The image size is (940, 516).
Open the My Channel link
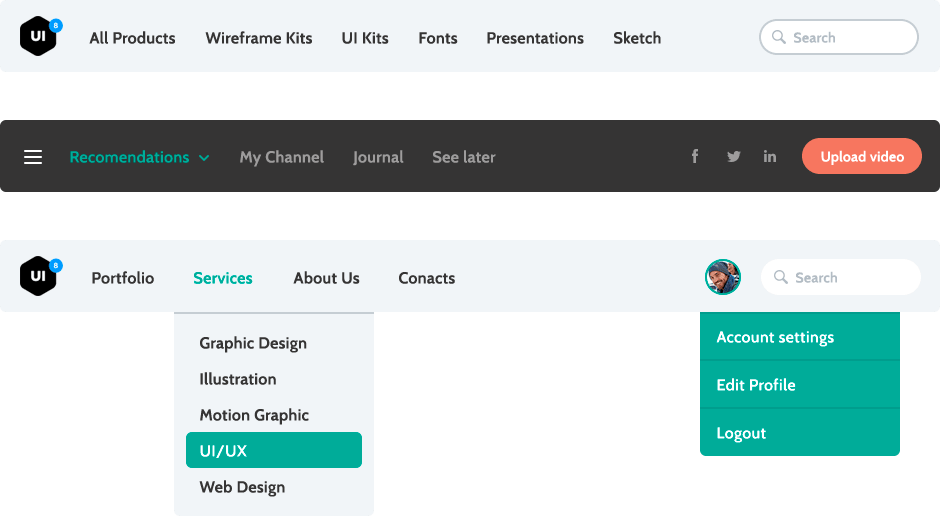point(281,157)
